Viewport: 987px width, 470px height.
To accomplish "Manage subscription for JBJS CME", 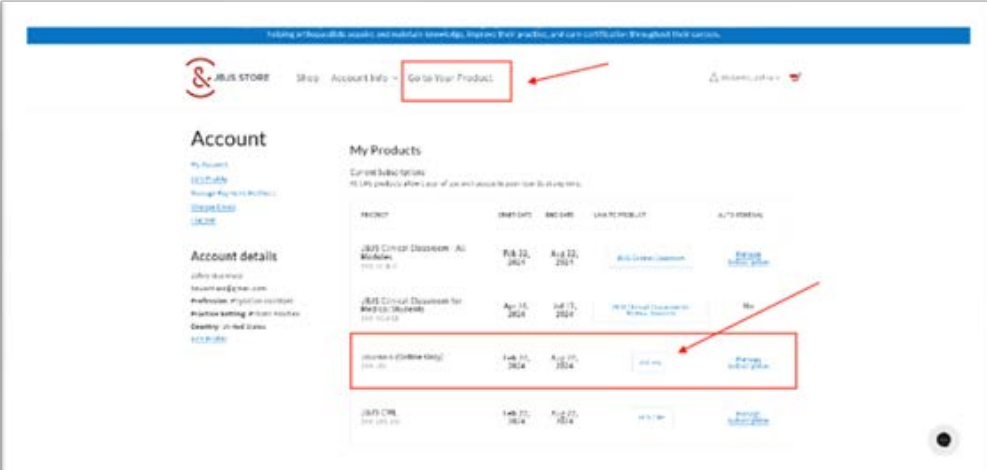I will click(x=748, y=418).
